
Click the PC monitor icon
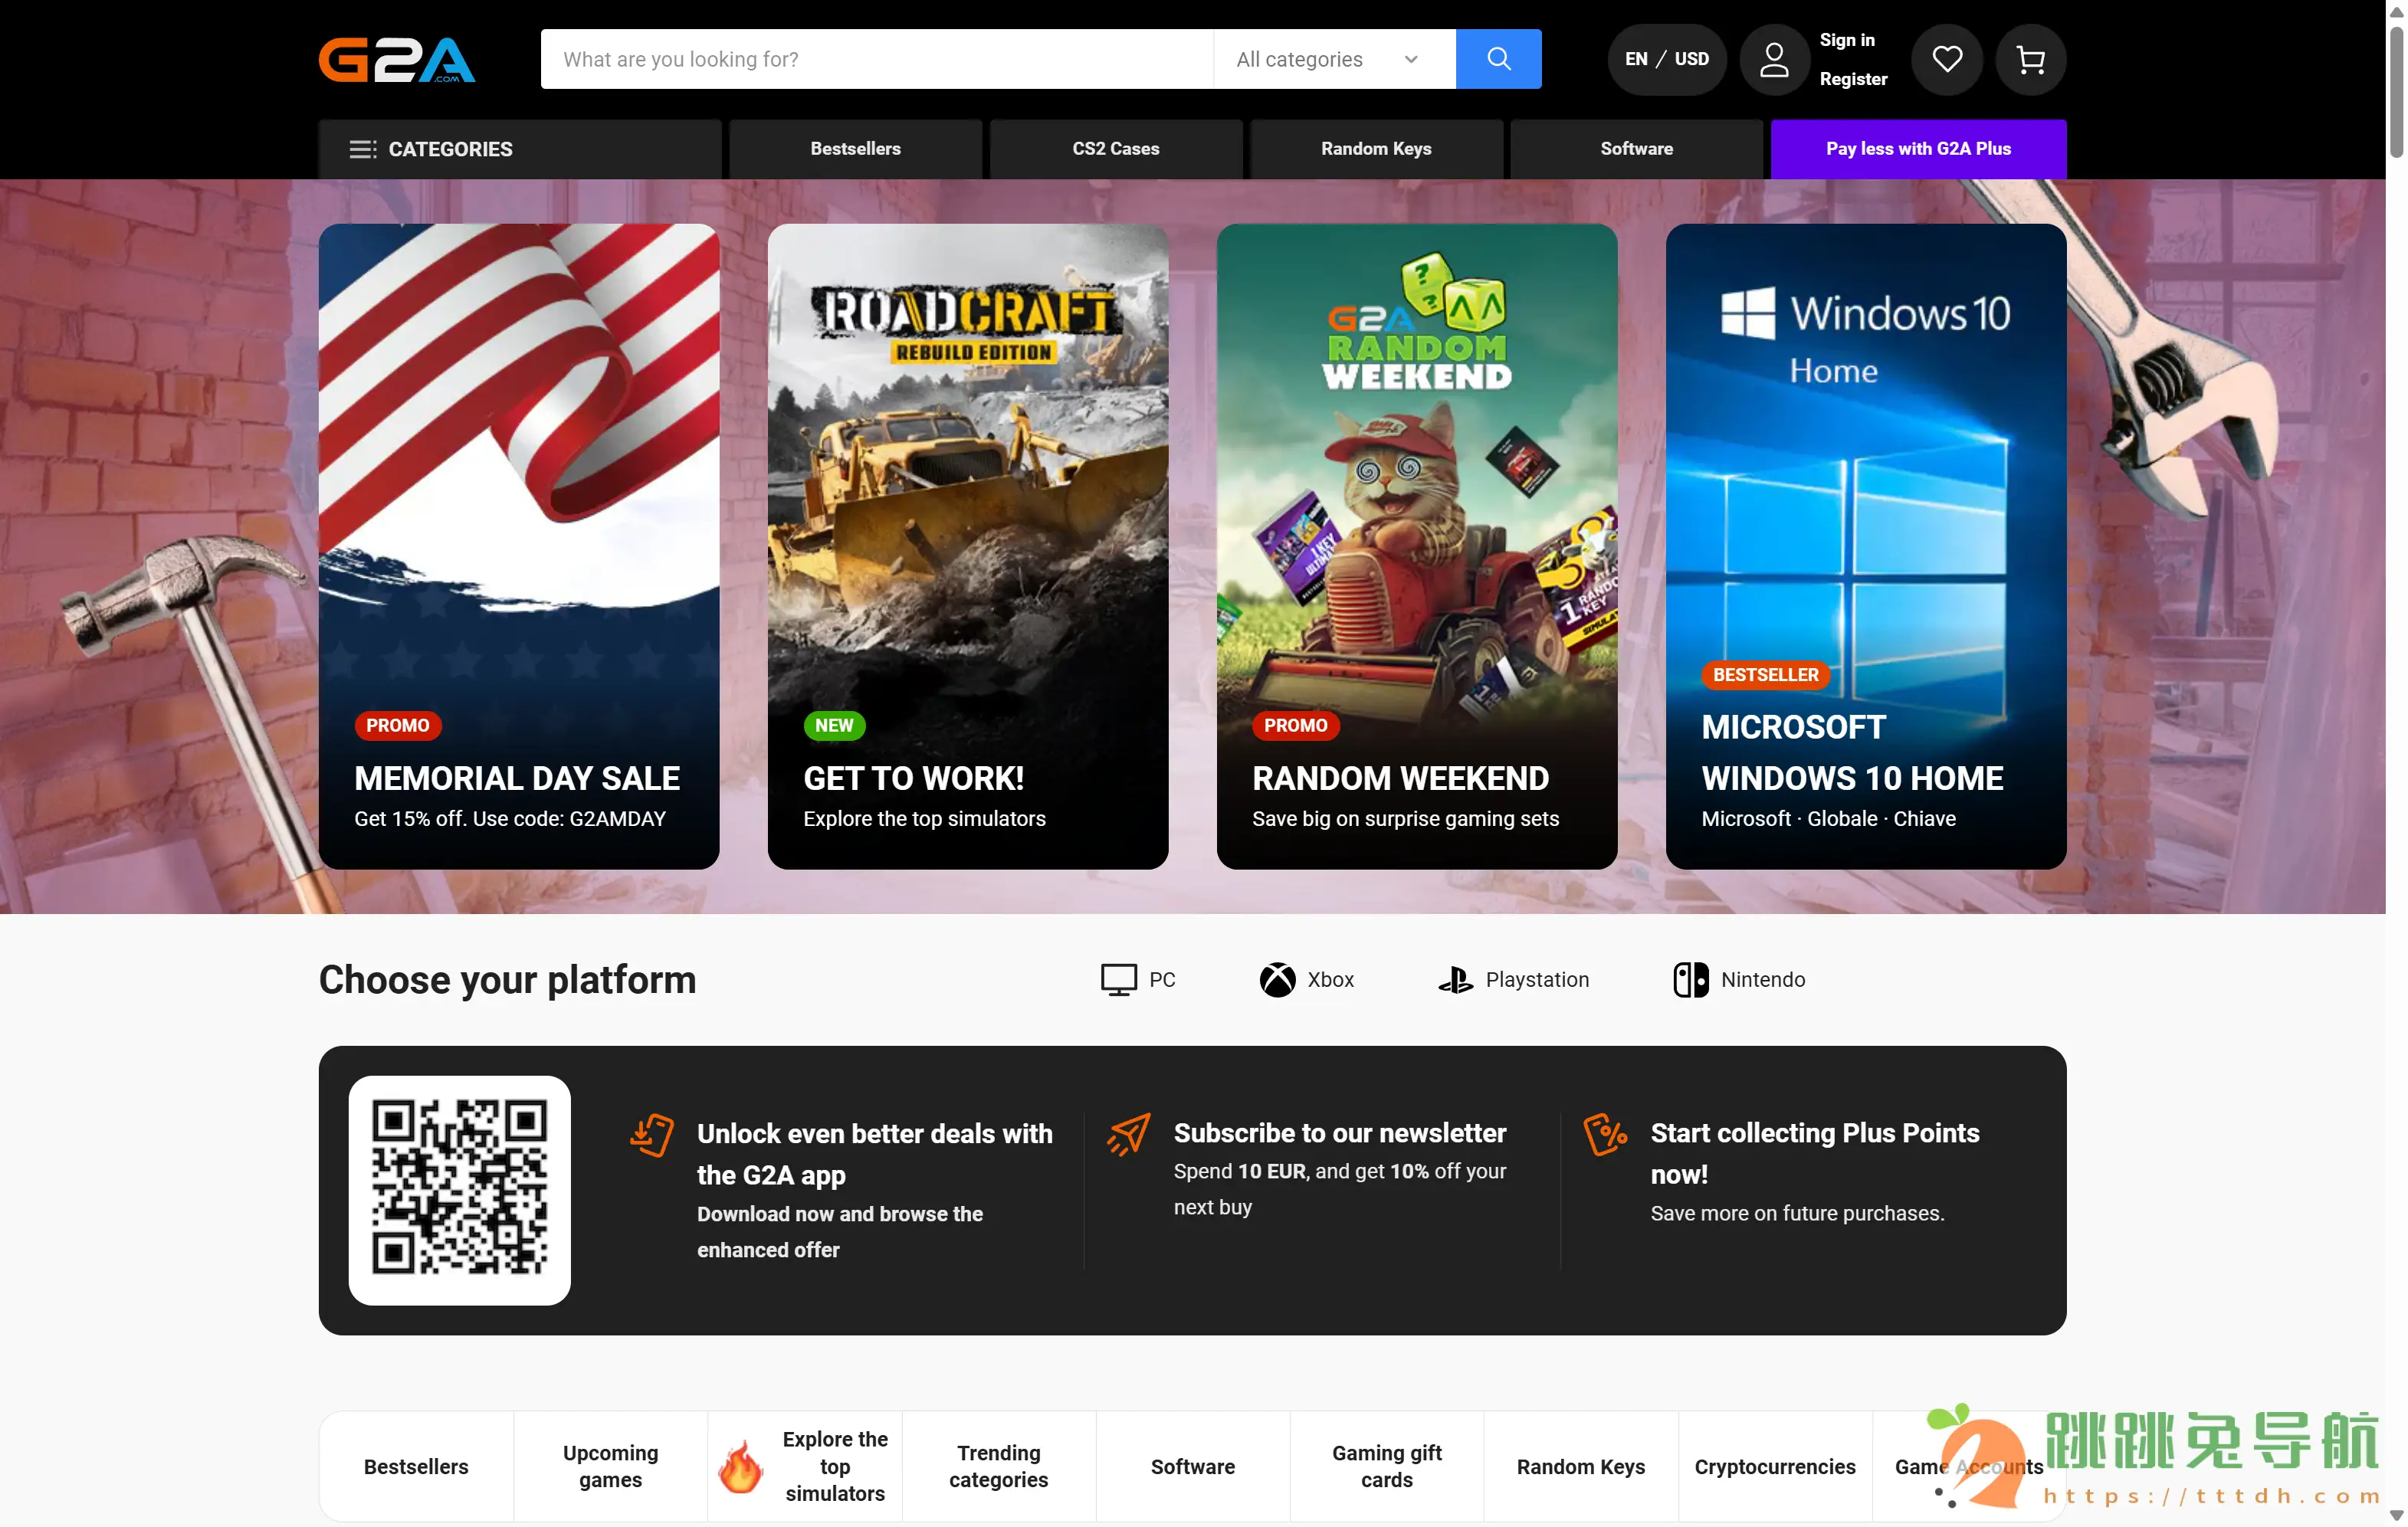click(1118, 980)
